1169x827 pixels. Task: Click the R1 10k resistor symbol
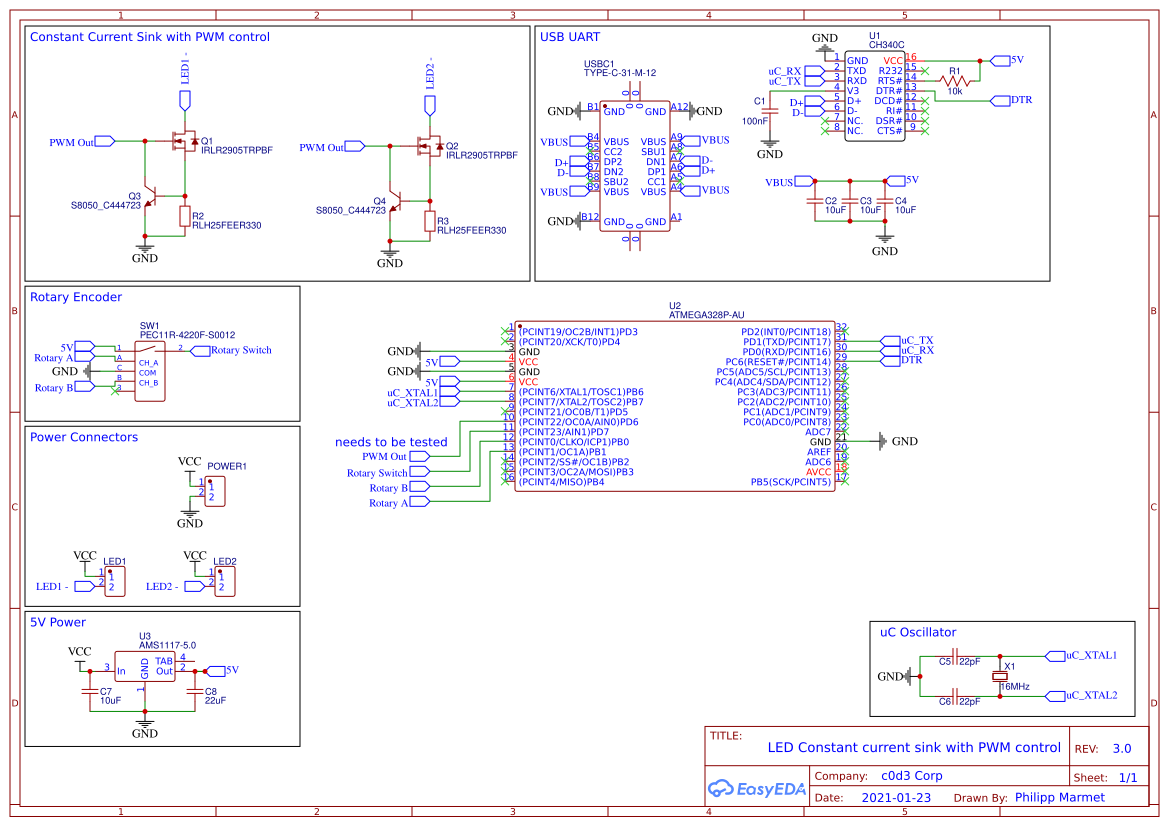(954, 81)
